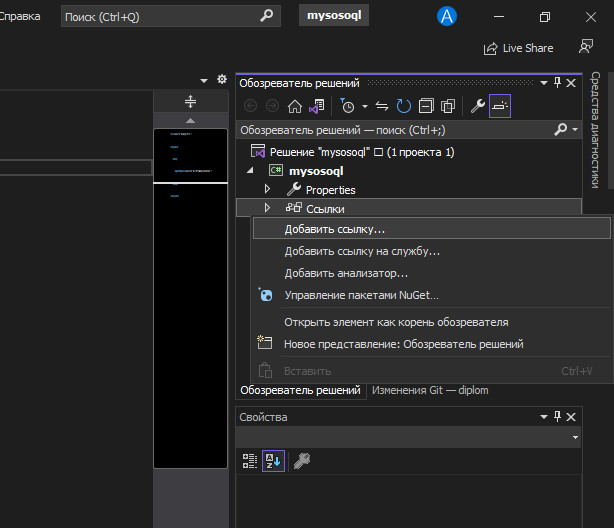Click the new view window icon in menu
This screenshot has height=528, width=614.
pyautogui.click(x=265, y=342)
